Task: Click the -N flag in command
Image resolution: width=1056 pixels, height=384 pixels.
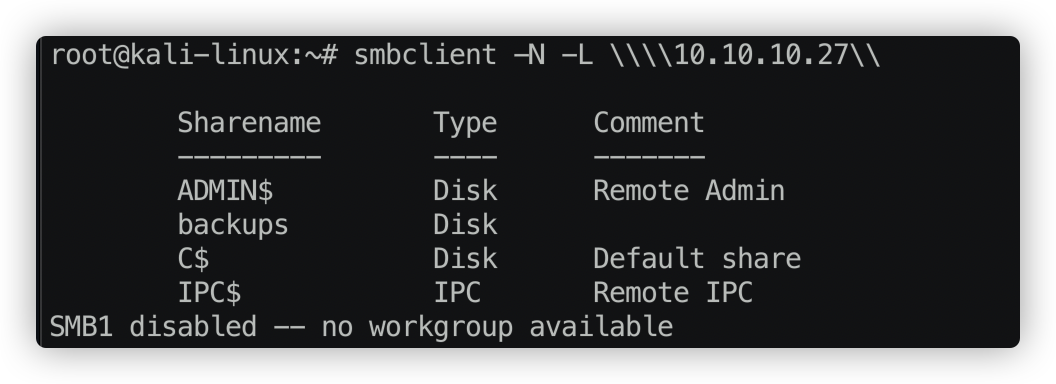Action: [x=529, y=55]
